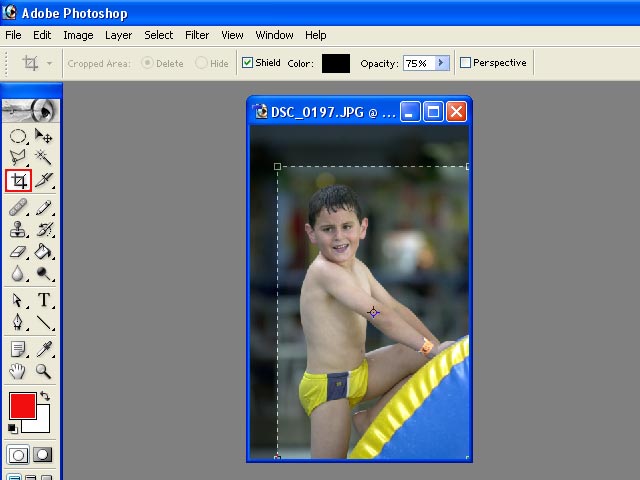Open the View menu

tap(232, 36)
